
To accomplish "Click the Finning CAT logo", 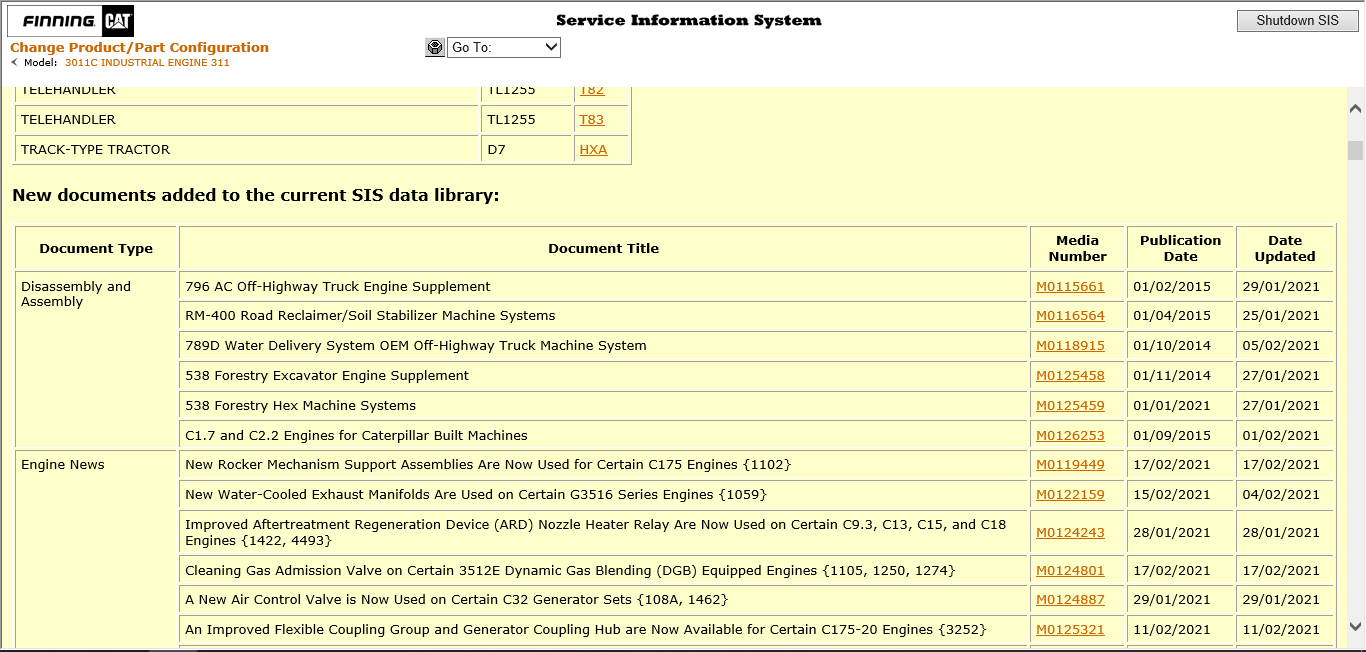I will click(x=69, y=20).
